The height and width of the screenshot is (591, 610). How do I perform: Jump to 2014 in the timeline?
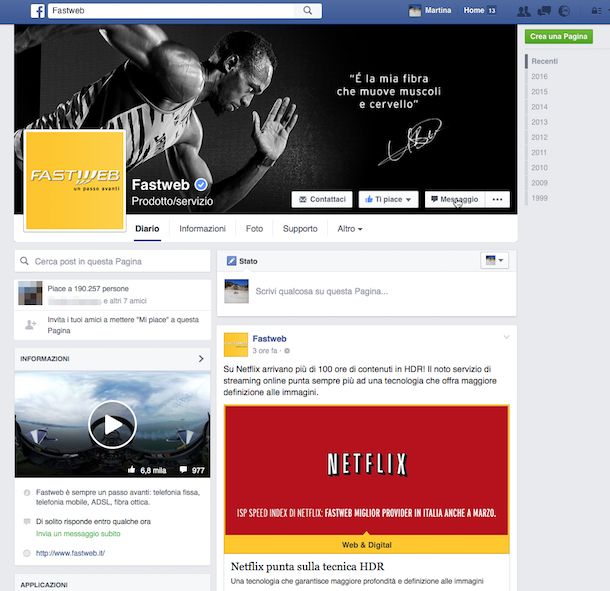pos(539,107)
